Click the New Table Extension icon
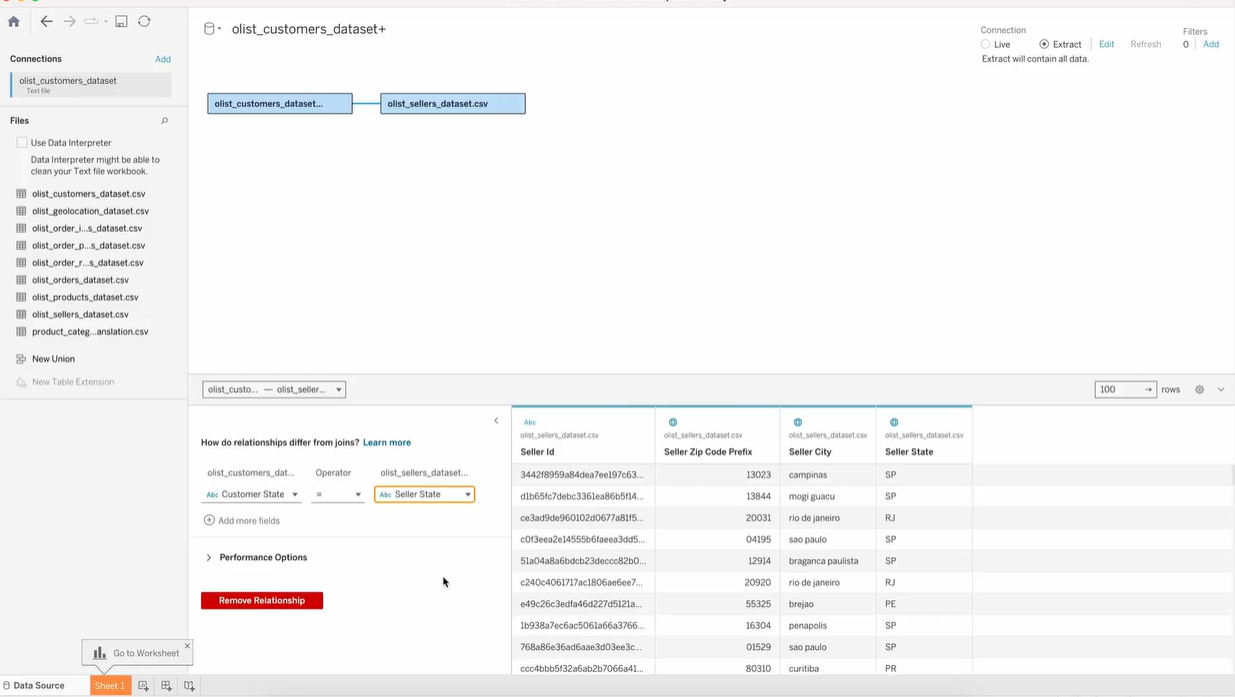The height and width of the screenshot is (697, 1235). 21,382
